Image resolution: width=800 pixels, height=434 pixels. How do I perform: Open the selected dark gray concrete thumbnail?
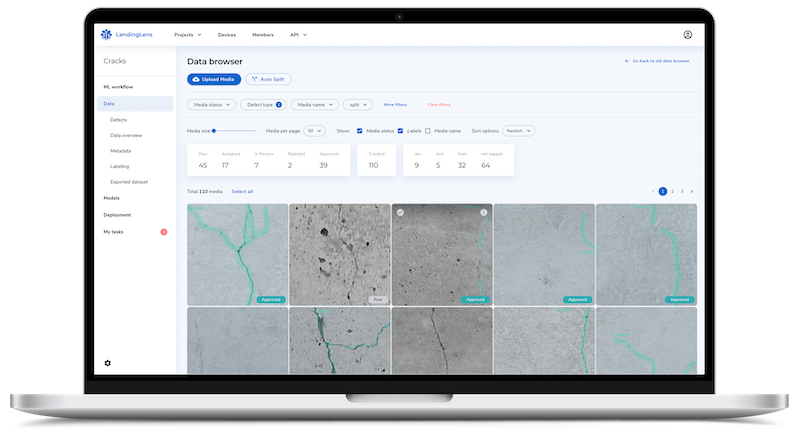point(442,254)
